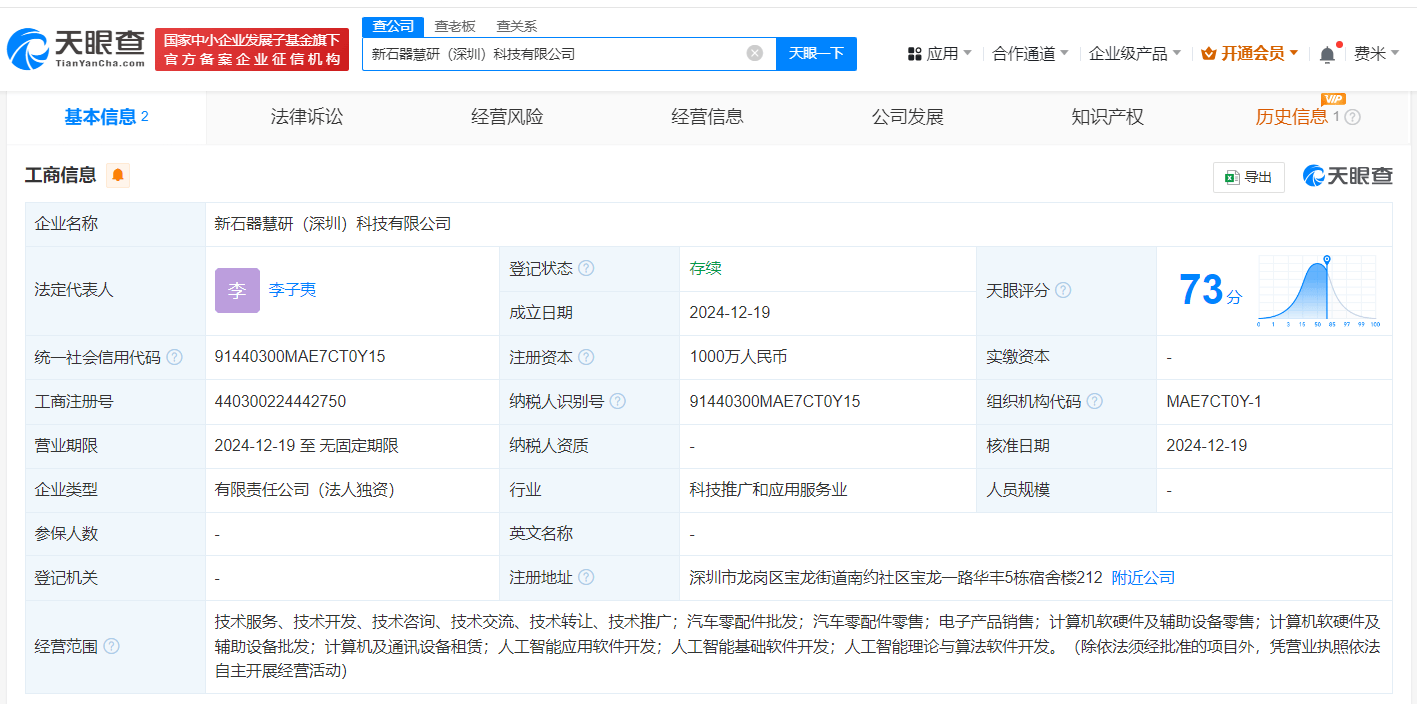Click registration number 440300224442750
The width and height of the screenshot is (1417, 704).
(280, 401)
